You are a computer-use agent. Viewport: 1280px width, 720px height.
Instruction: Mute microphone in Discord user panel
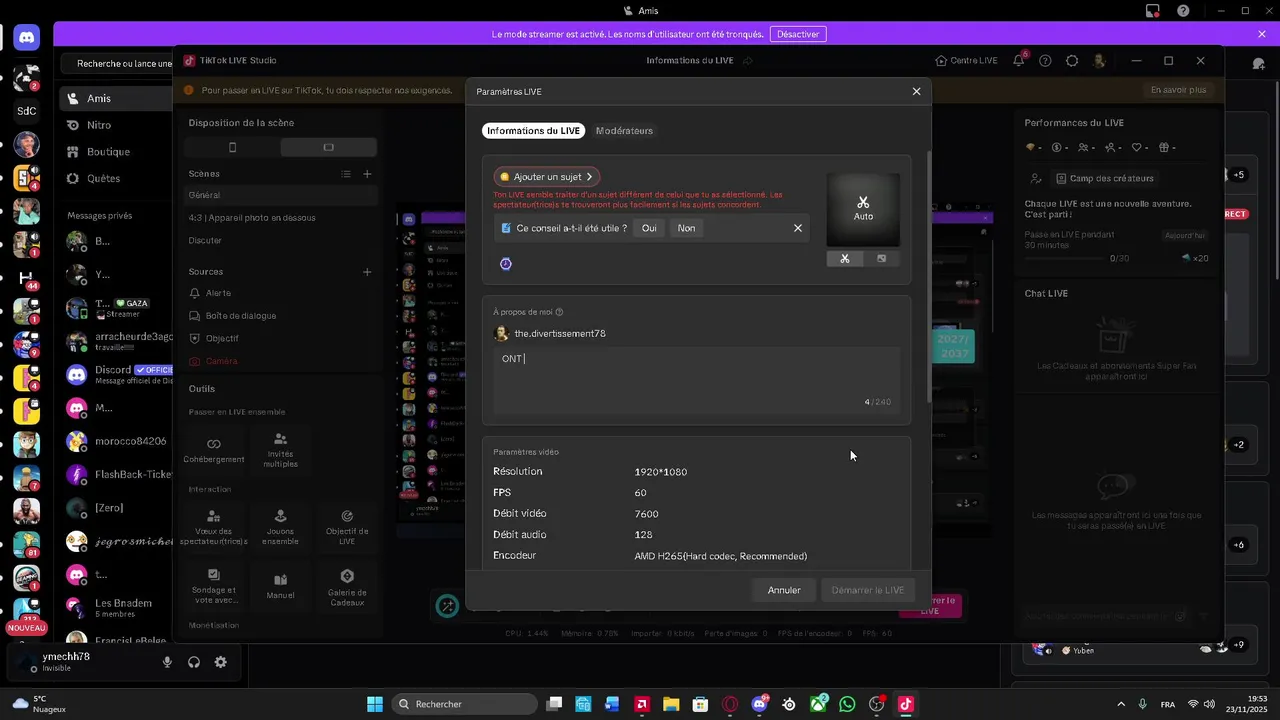click(167, 662)
